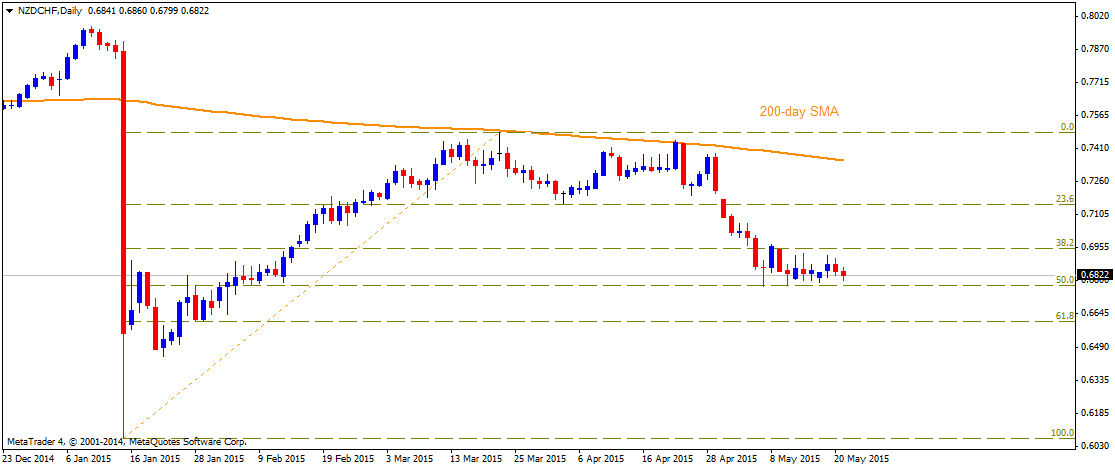Select the Fibonacci 61.8 level label
Image resolution: width=1115 pixels, height=467 pixels.
1065,316
